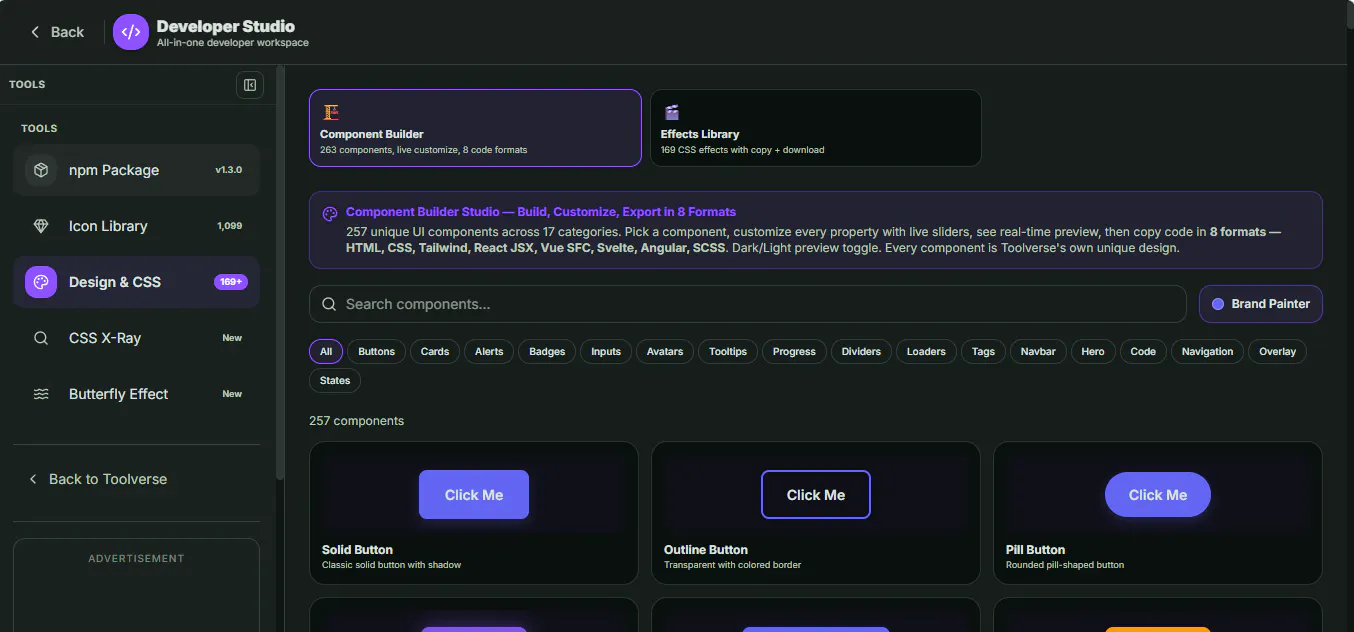Select Design & CSS in sidebar
Viewport: 1354px width, 632px height.
tap(136, 282)
